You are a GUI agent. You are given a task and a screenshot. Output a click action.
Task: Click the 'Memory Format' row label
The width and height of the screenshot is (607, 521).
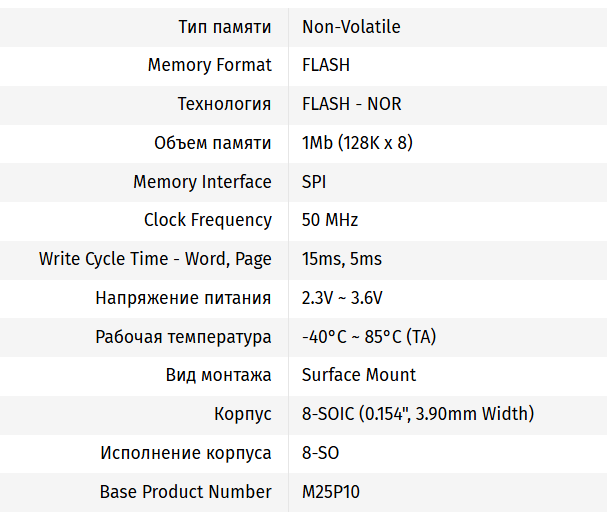click(x=209, y=65)
